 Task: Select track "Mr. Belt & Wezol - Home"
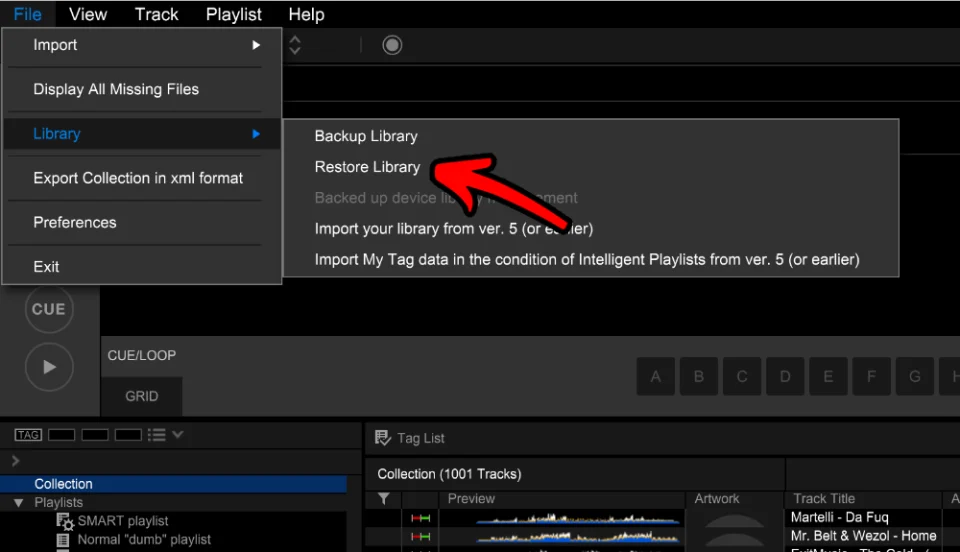point(863,536)
